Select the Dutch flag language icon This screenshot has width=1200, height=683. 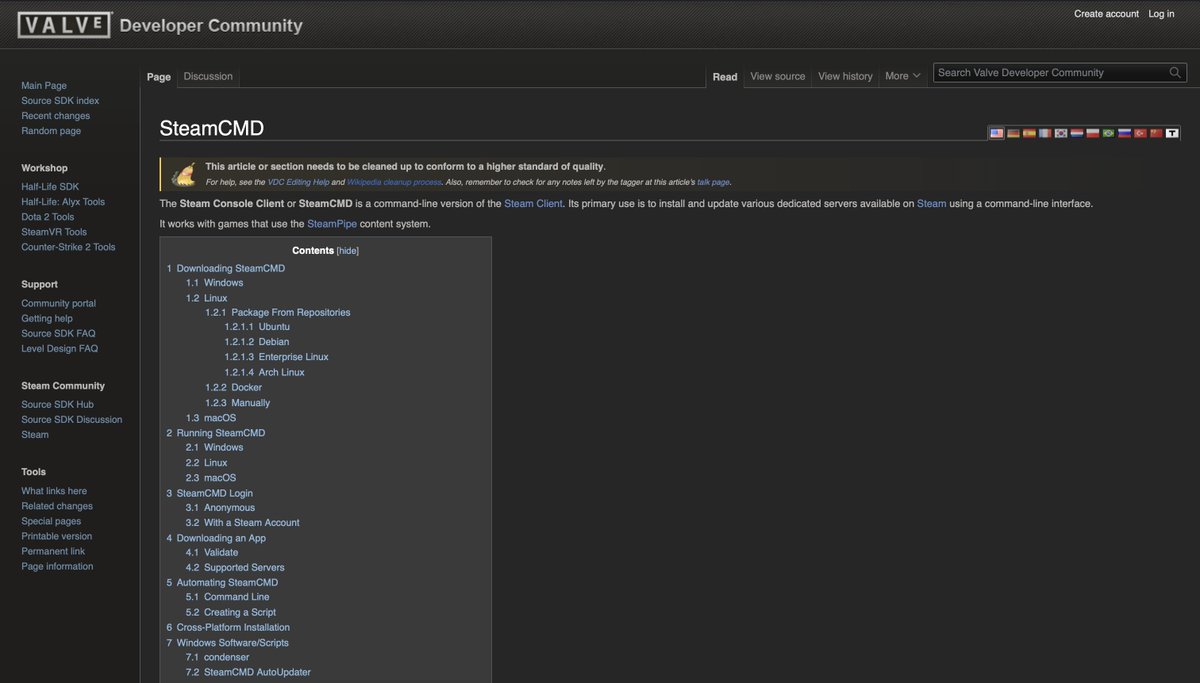tap(1077, 133)
